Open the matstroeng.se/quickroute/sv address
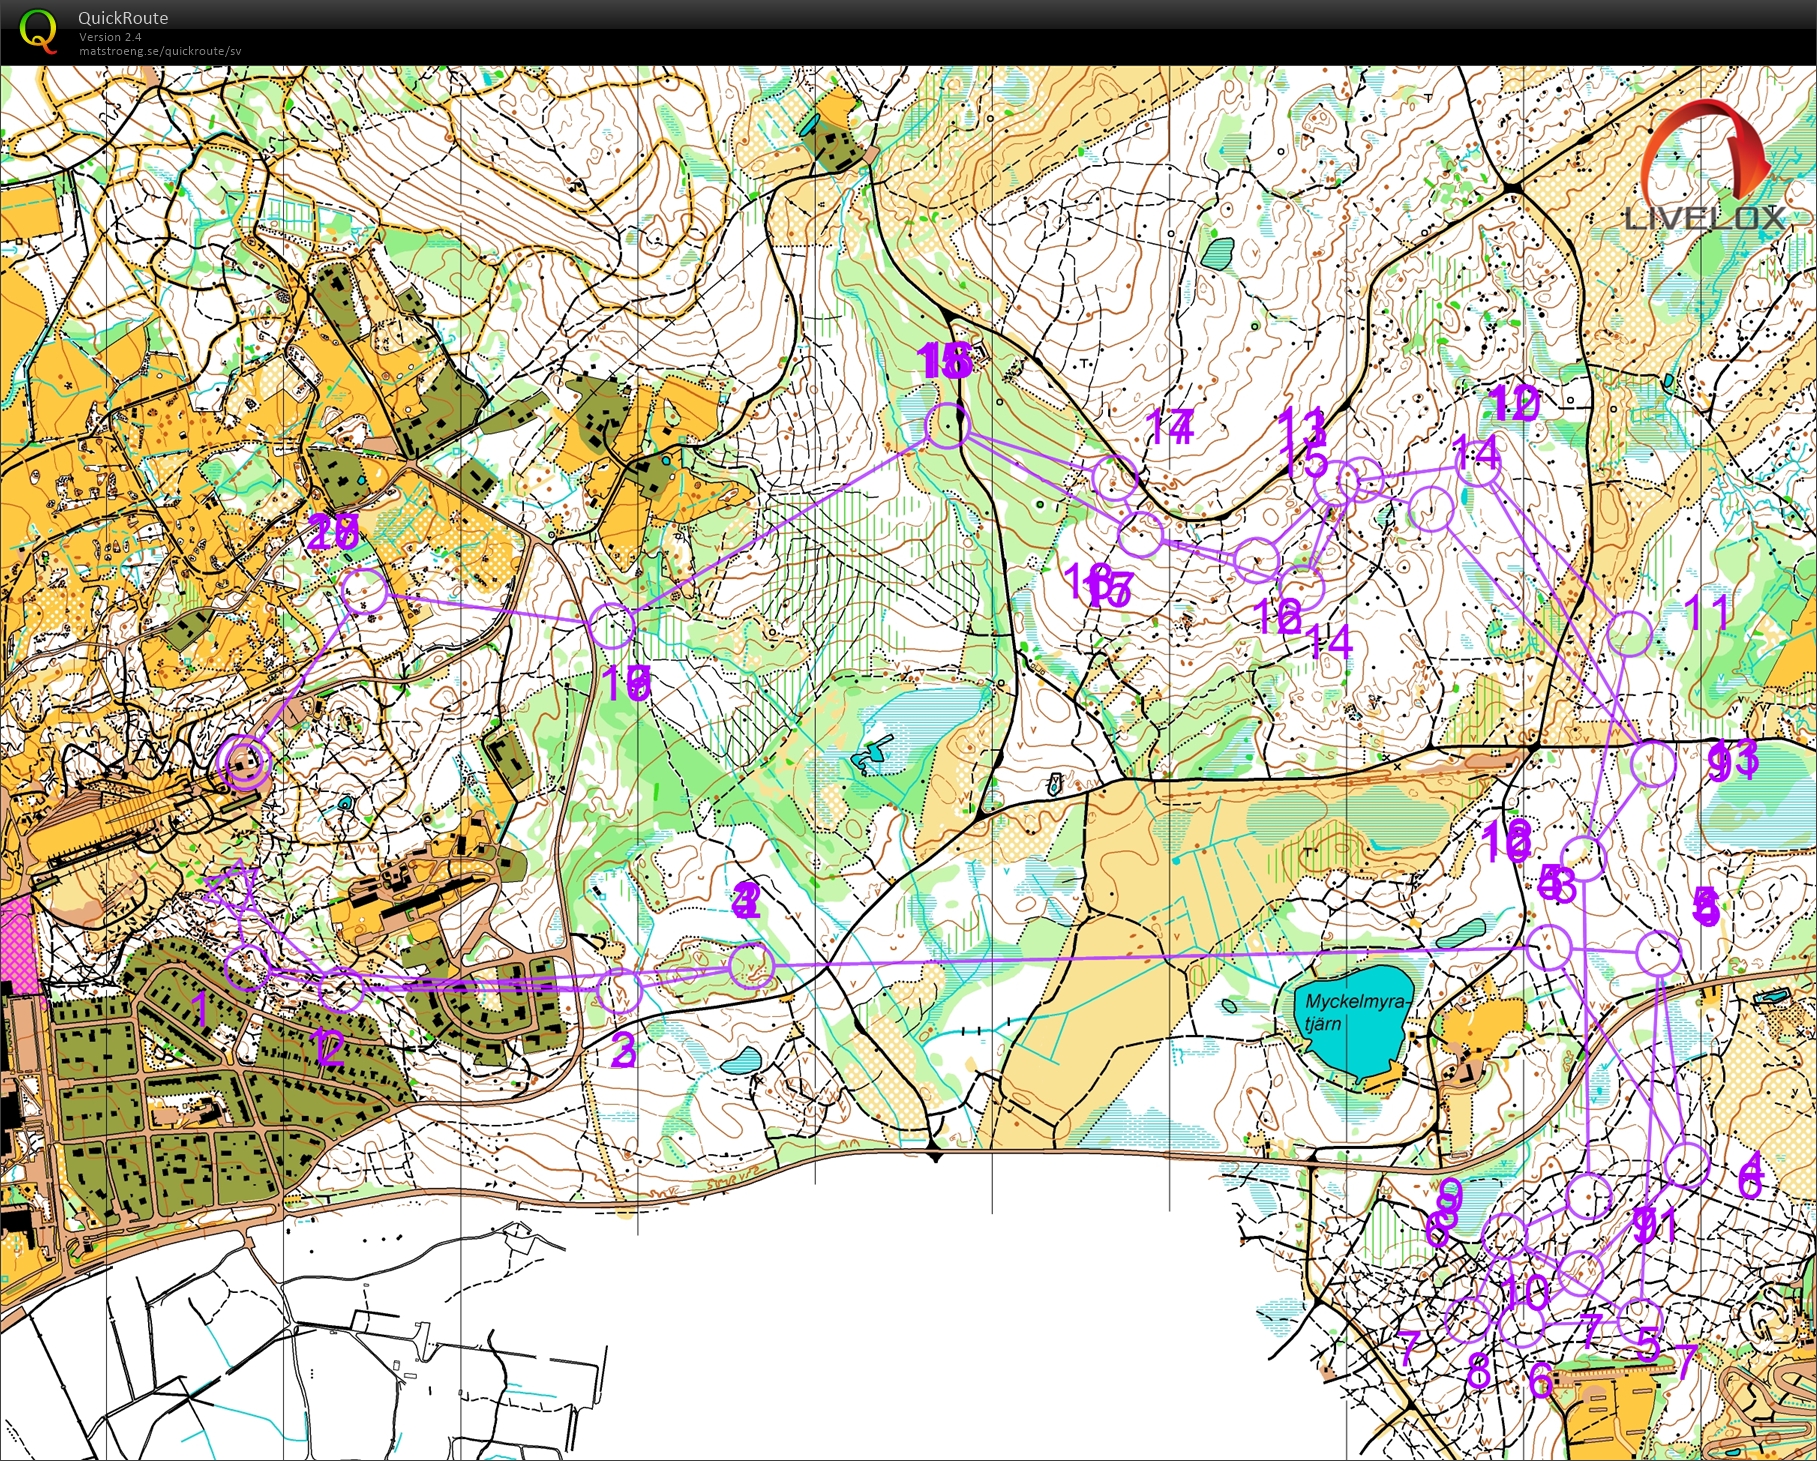The width and height of the screenshot is (1817, 1461). pyautogui.click(x=160, y=51)
